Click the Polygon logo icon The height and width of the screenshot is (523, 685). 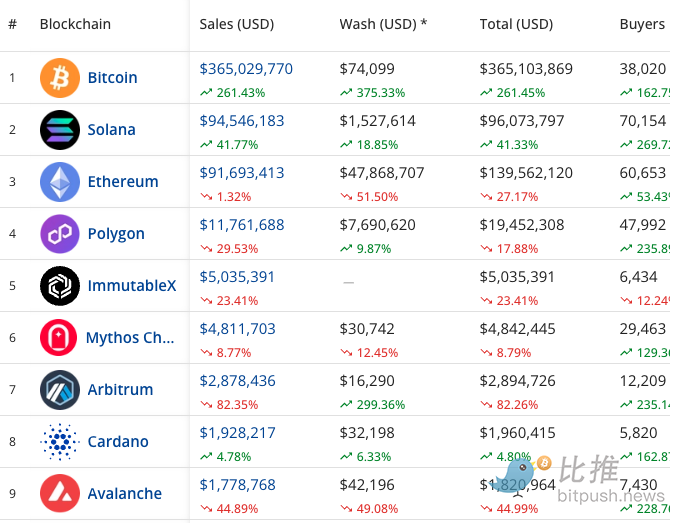tap(59, 234)
